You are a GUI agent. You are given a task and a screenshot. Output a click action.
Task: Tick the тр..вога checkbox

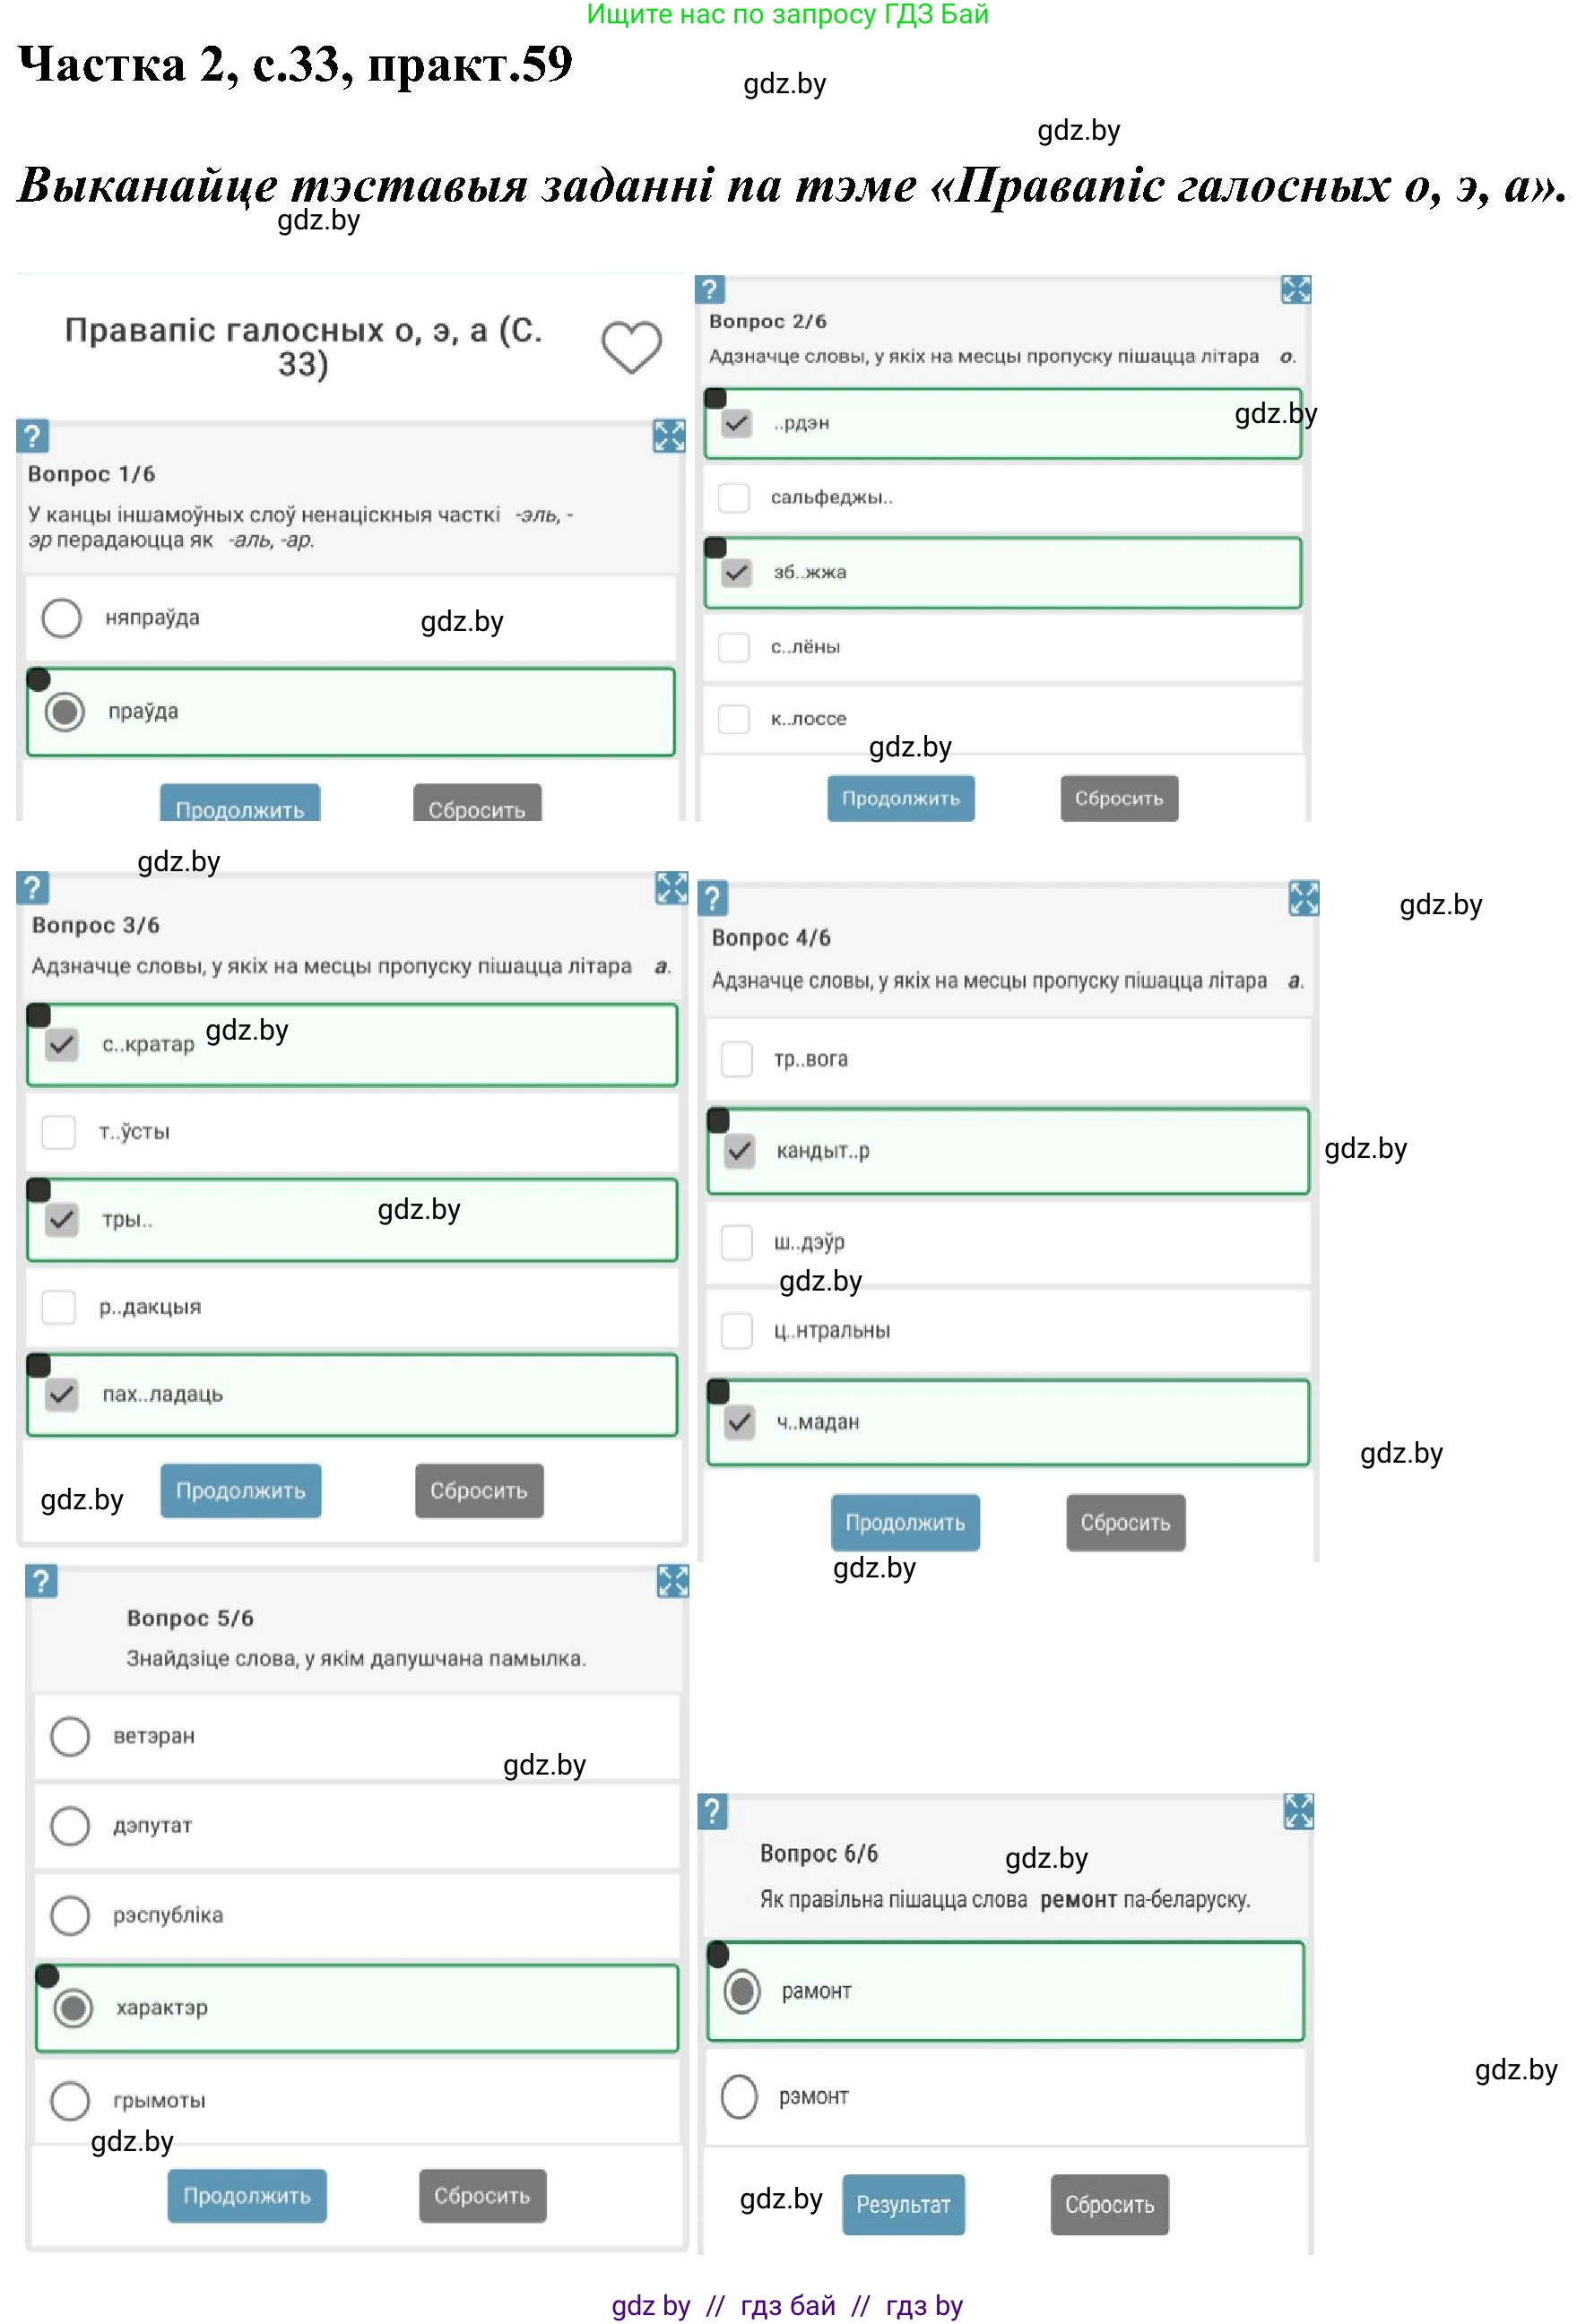737,1058
